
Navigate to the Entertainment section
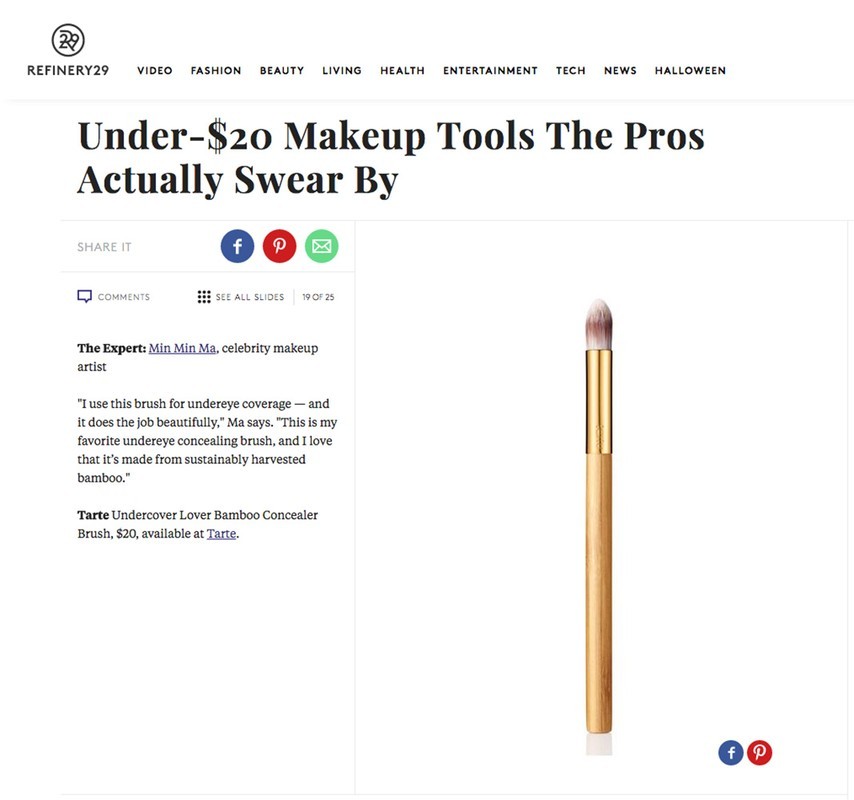point(490,71)
